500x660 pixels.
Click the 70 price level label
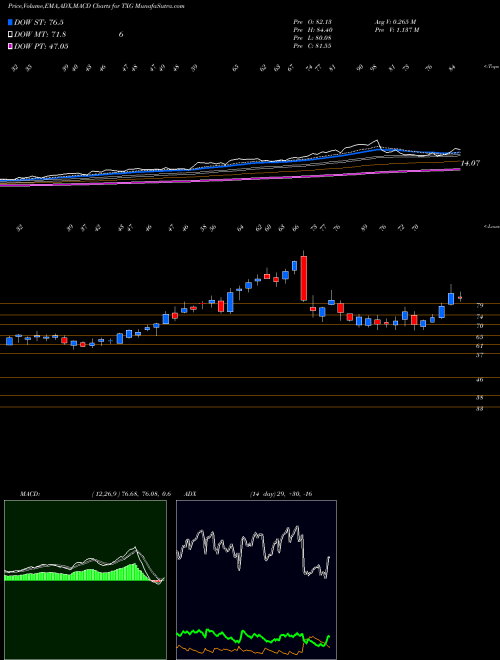click(x=480, y=326)
